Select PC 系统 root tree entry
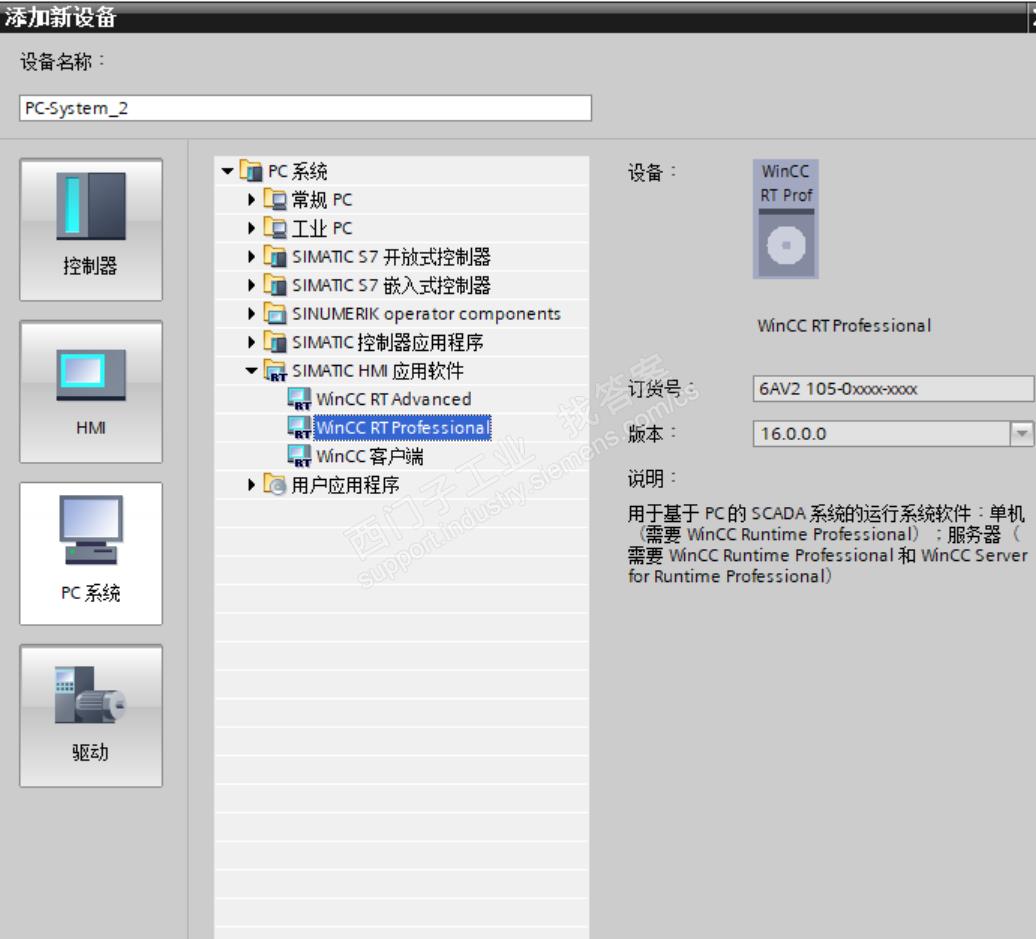1036x939 pixels. pos(297,171)
